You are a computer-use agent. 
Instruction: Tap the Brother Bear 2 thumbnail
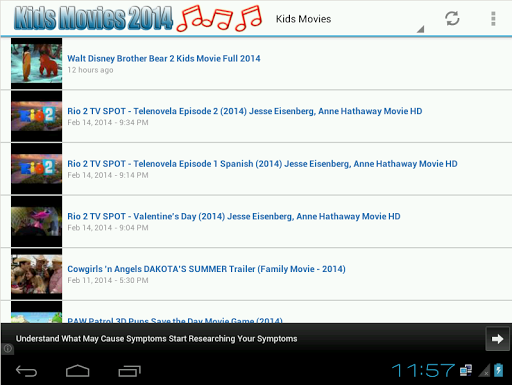click(36, 63)
